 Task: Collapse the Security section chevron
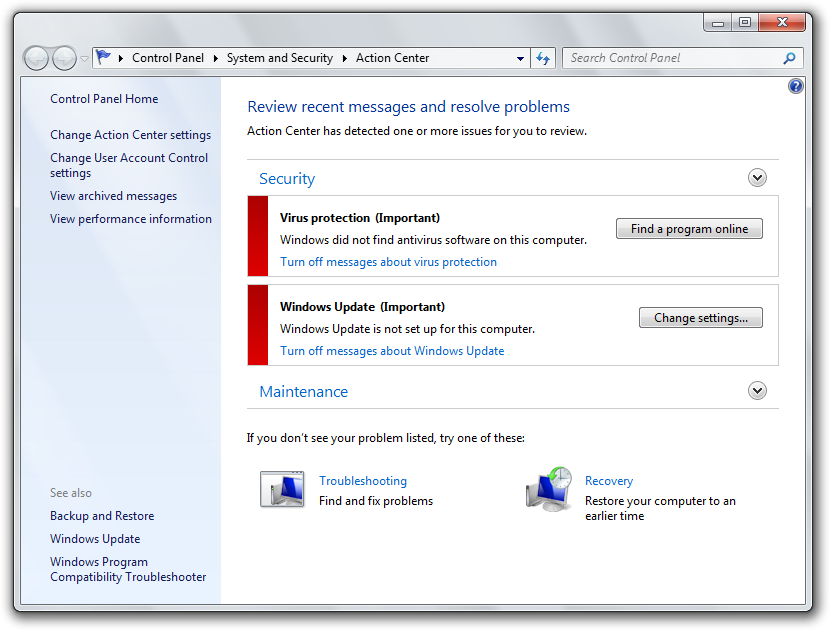757,177
